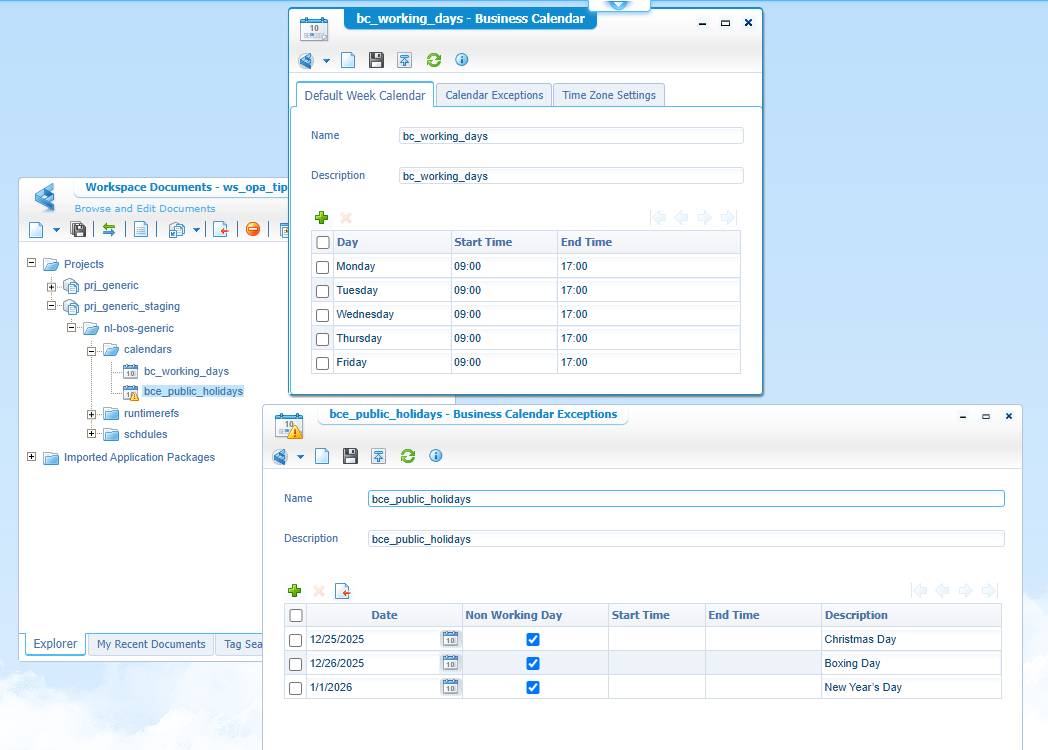Switch to the Calendar Exceptions tab

[x=494, y=95]
